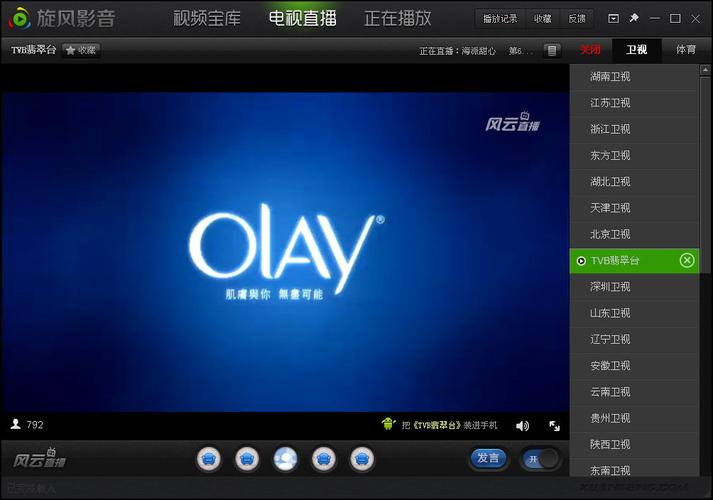This screenshot has width=713, height=500.
Task: Click the channel list scrollbar thumb
Action: (705, 175)
